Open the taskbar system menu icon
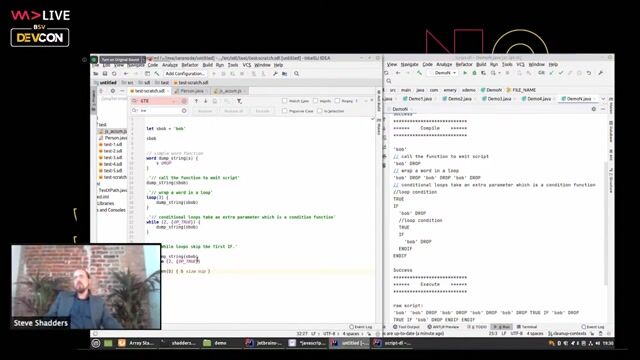The width and height of the screenshot is (640, 360). (x=96, y=343)
